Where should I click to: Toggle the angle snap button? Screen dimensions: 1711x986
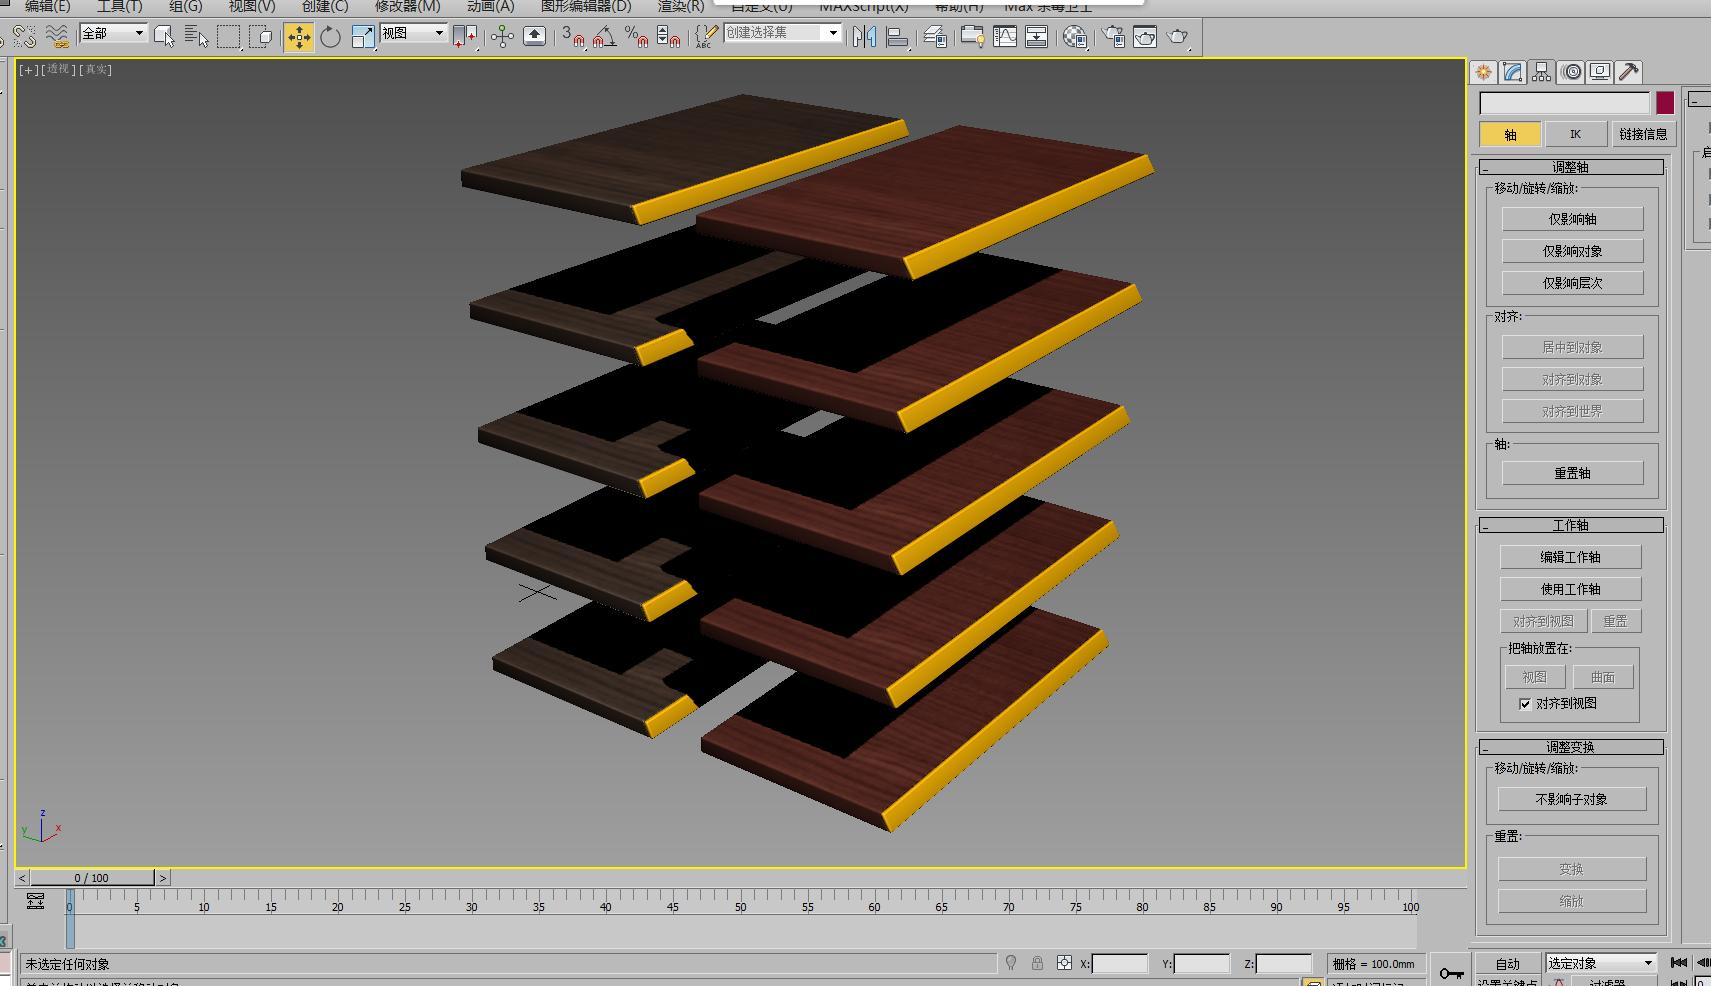tap(604, 38)
